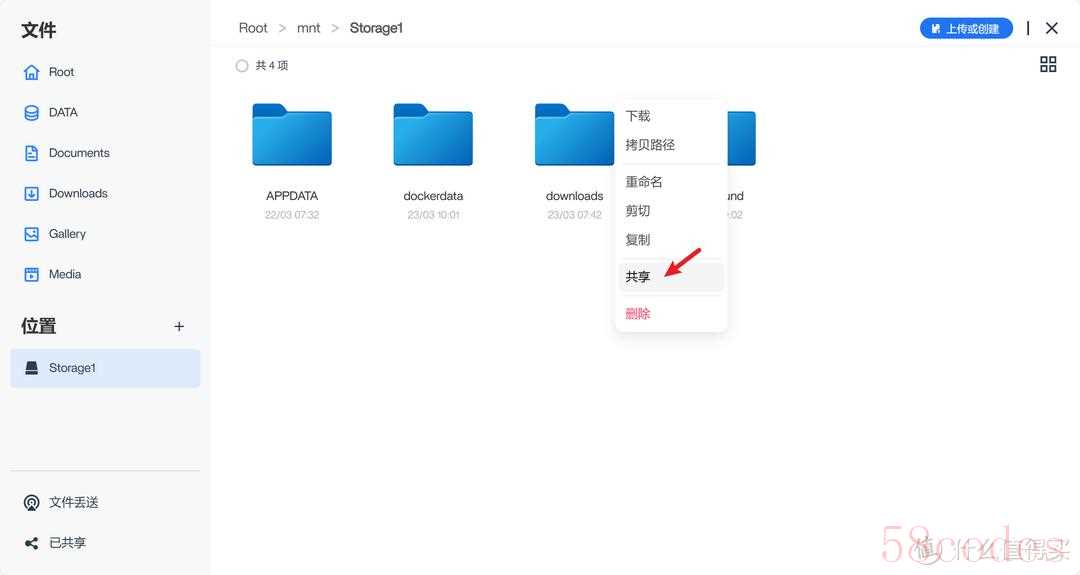This screenshot has height=575, width=1080.
Task: Click Storage1 in the breadcrumb
Action: tap(376, 28)
